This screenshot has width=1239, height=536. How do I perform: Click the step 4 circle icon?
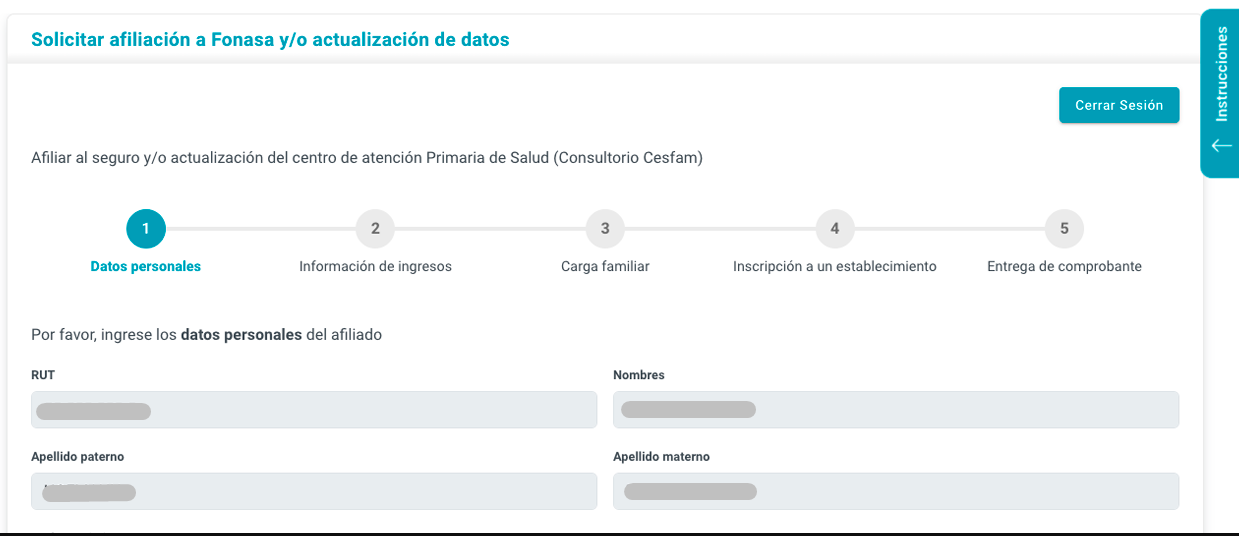[835, 229]
